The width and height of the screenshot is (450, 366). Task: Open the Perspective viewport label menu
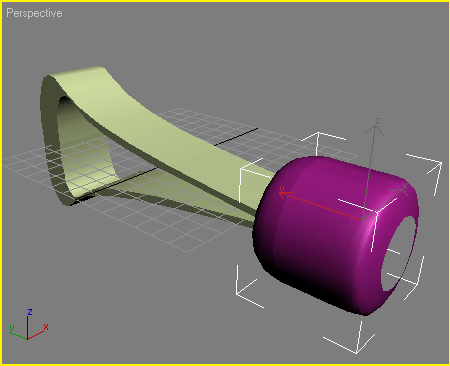click(x=34, y=13)
